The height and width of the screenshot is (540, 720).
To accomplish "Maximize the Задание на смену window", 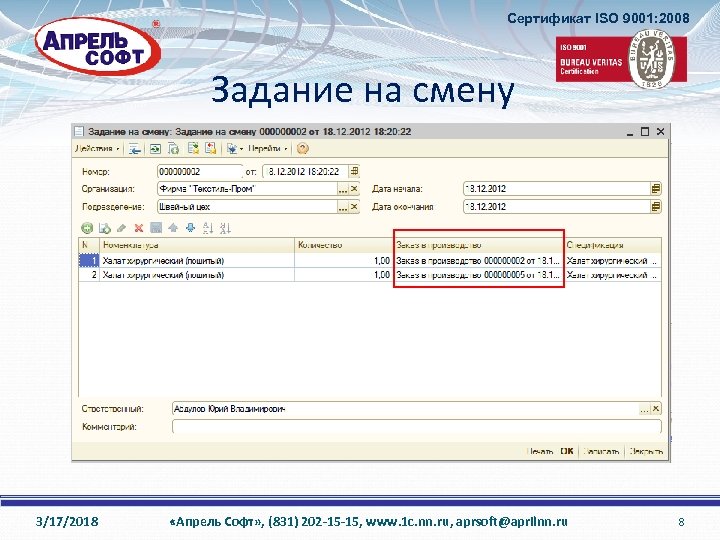I will tap(645, 132).
